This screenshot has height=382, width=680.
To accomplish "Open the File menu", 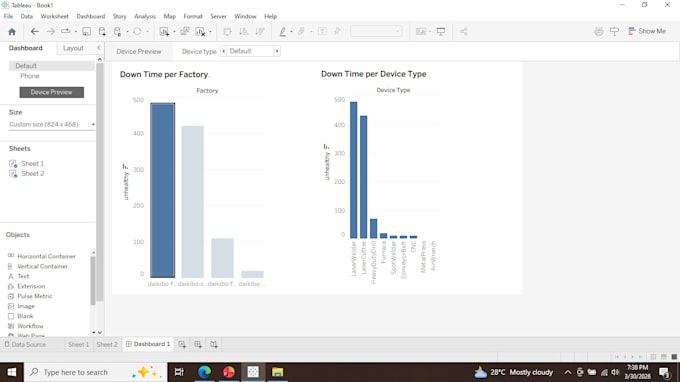I will (x=8, y=16).
